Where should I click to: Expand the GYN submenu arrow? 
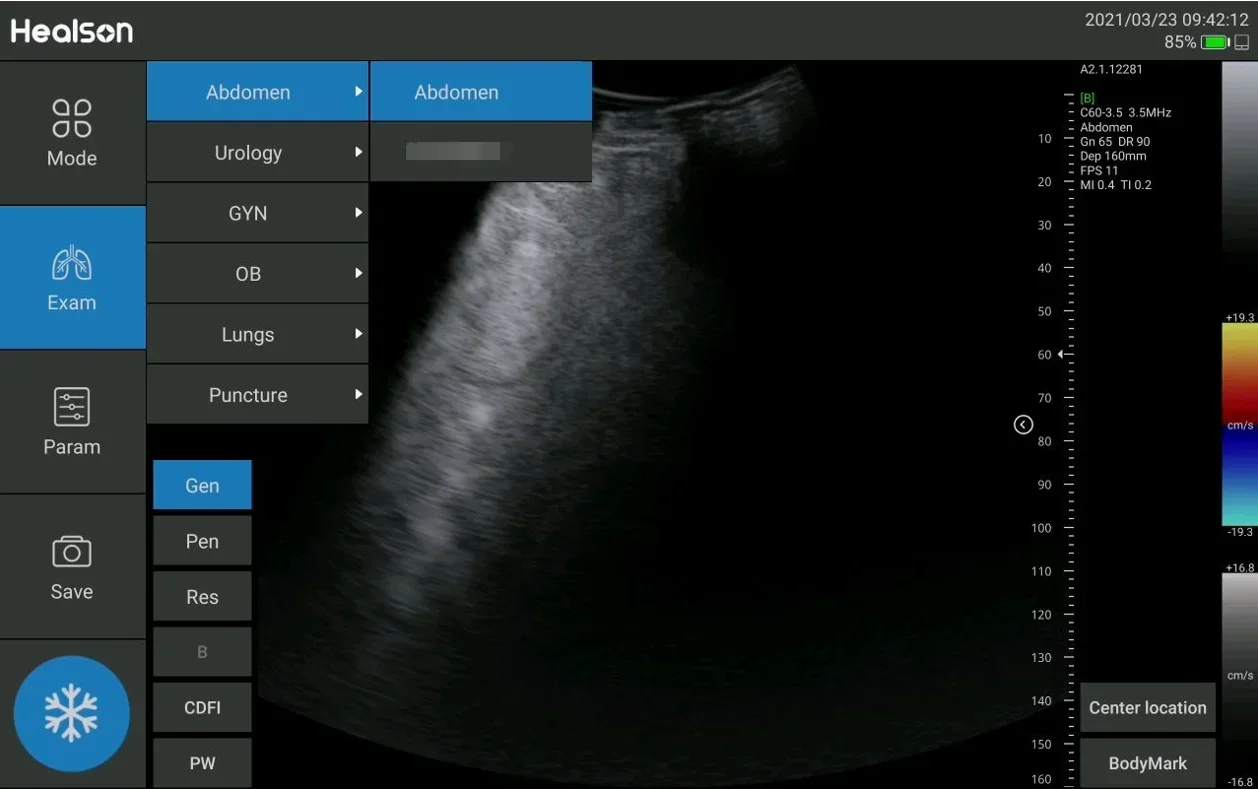[358, 213]
